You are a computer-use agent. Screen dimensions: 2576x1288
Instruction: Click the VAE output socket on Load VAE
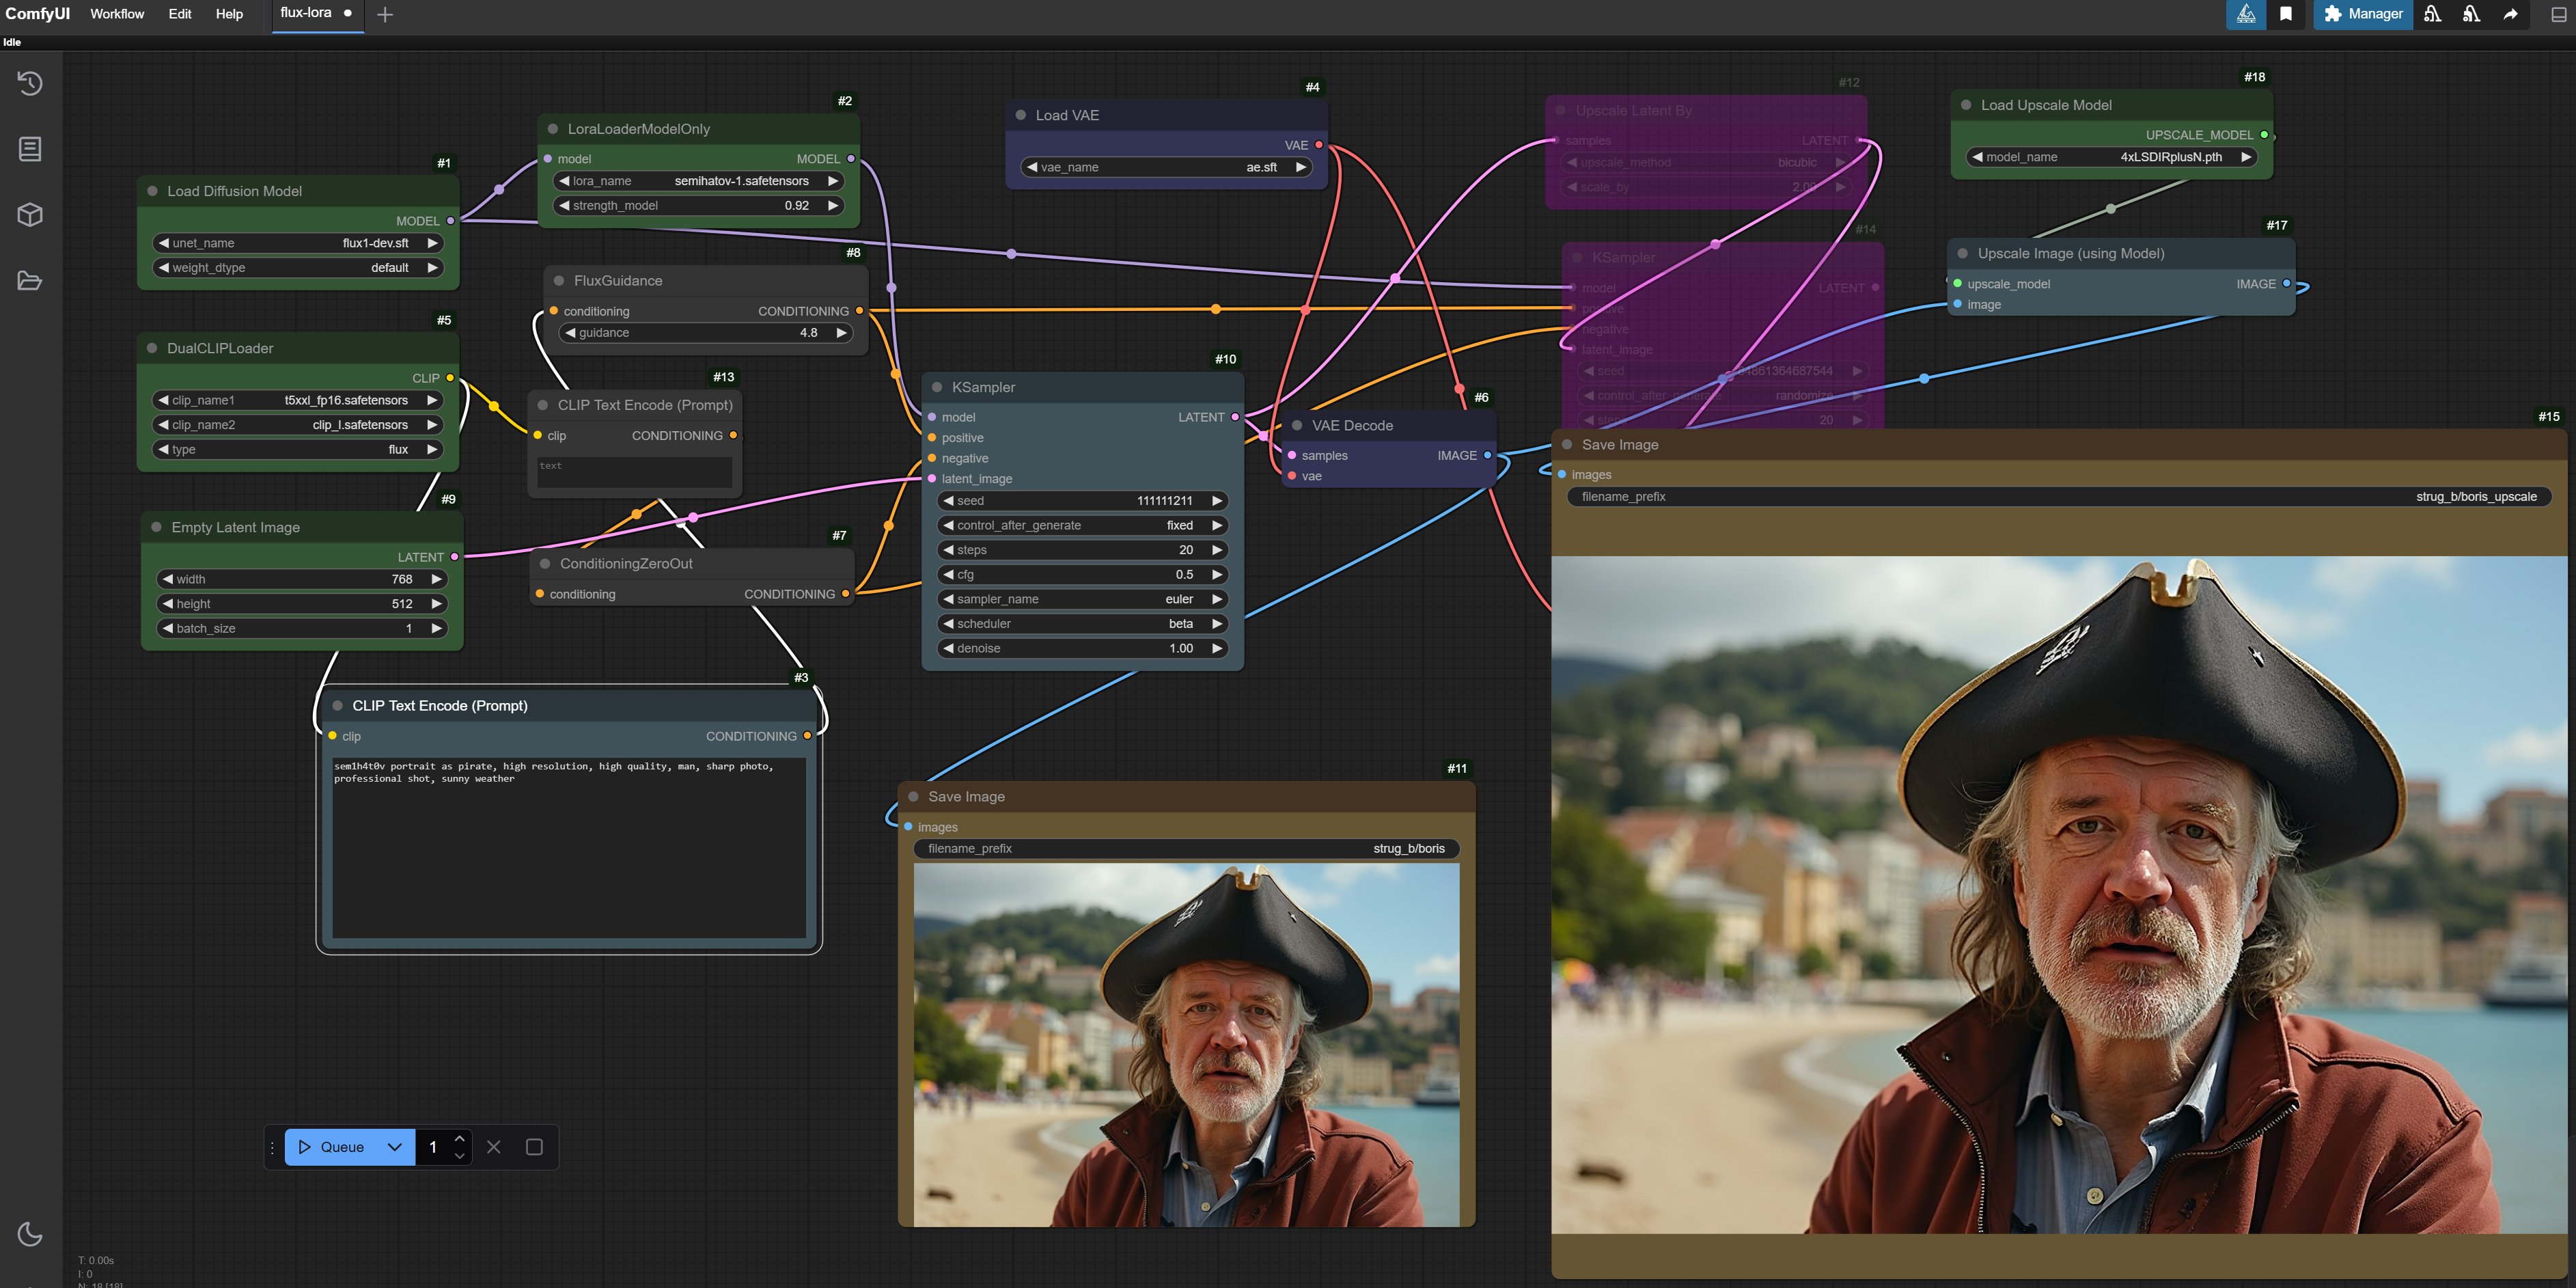(x=1318, y=145)
